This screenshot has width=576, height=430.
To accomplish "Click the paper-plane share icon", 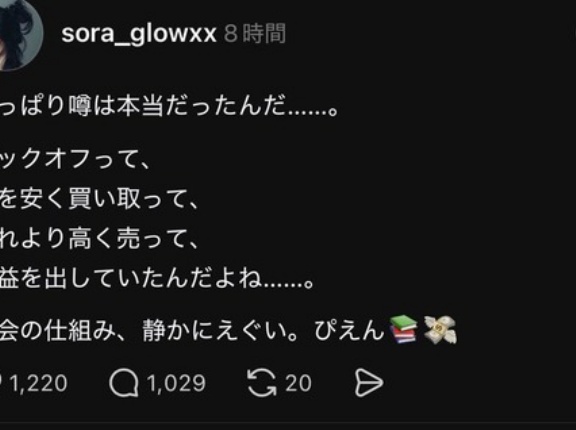I will (x=369, y=383).
